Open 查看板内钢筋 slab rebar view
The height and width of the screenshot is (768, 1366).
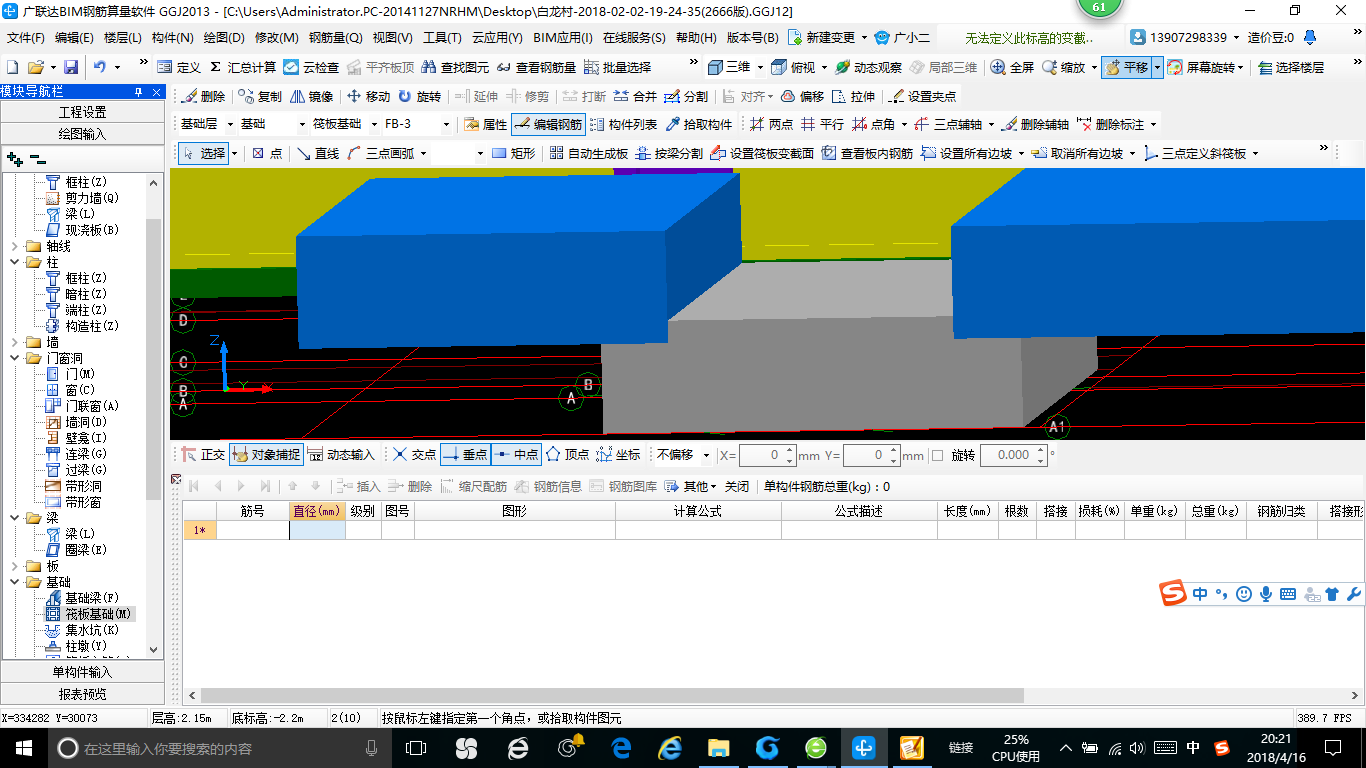click(x=867, y=153)
